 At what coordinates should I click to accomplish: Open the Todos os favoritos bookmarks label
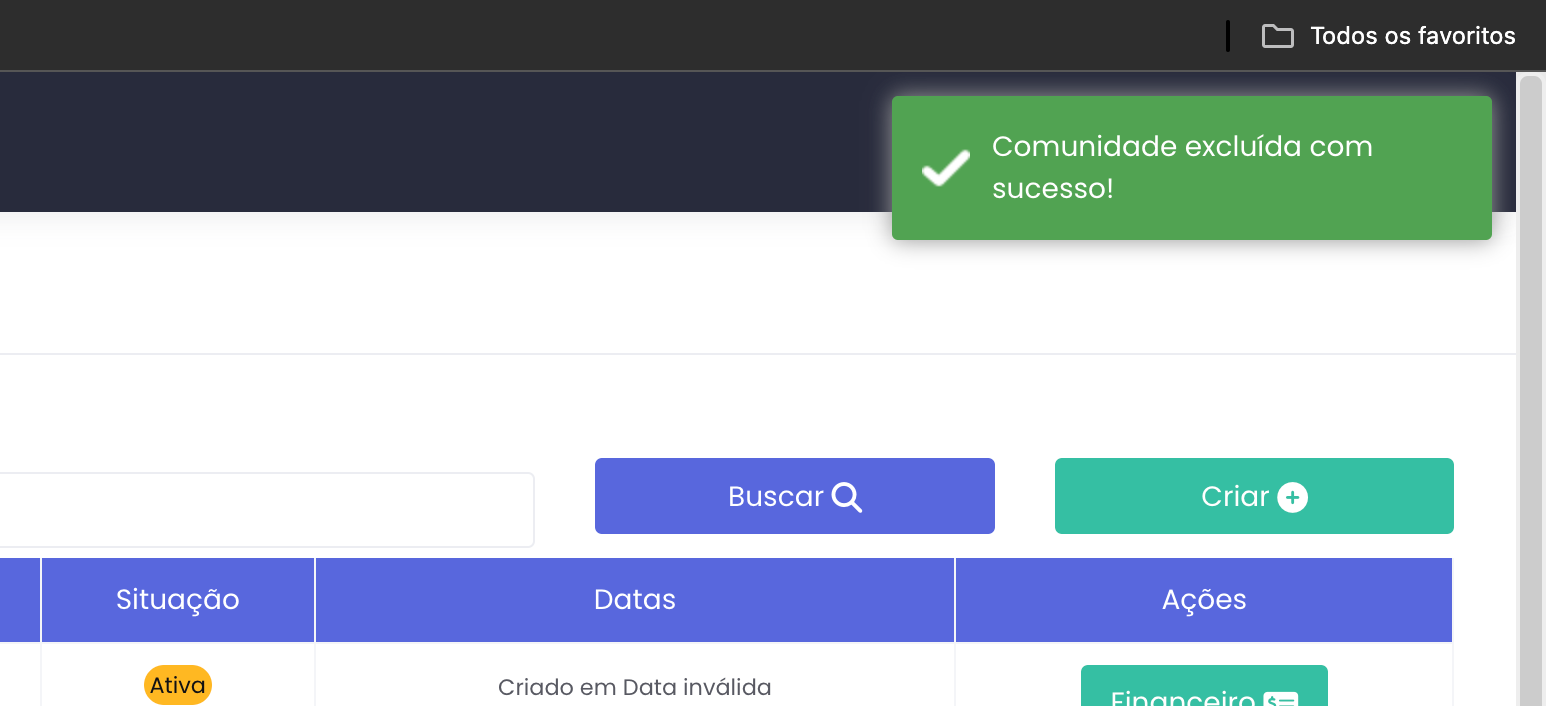tap(1412, 37)
